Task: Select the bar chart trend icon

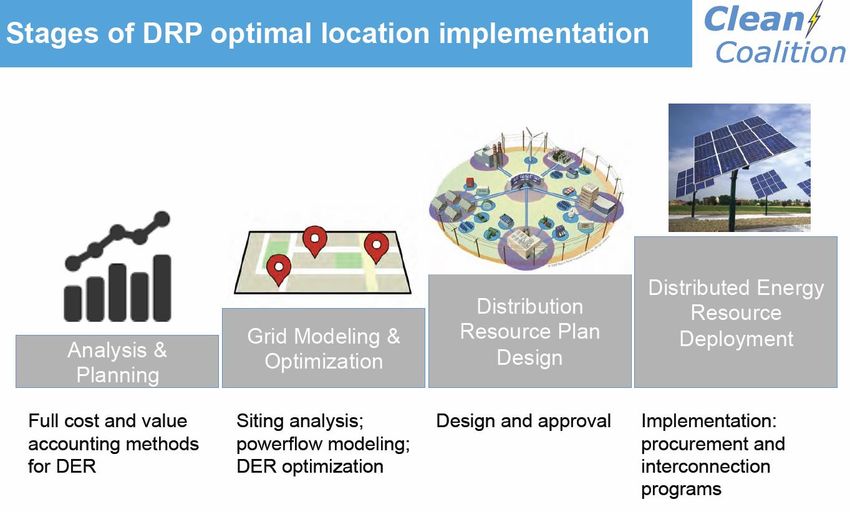Action: click(x=118, y=266)
